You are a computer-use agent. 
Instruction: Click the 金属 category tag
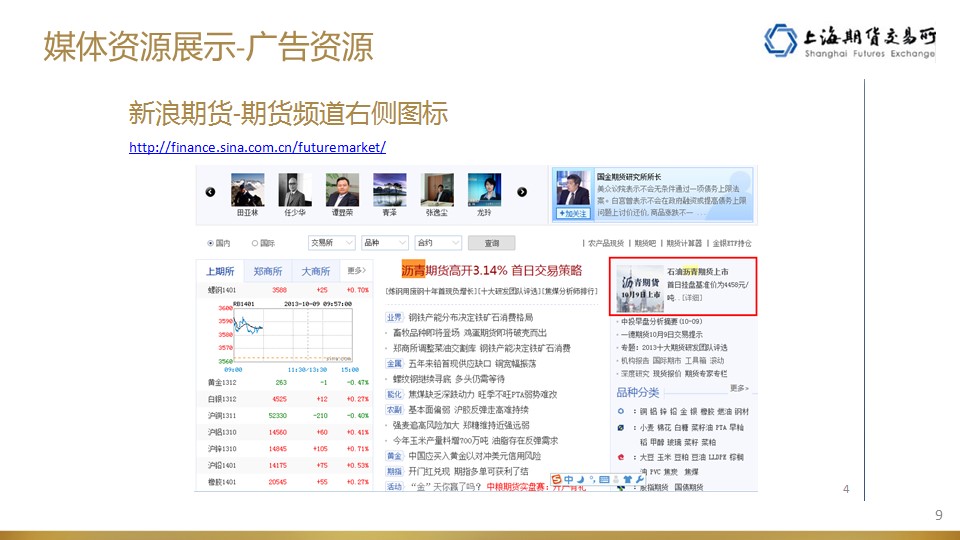pyautogui.click(x=394, y=364)
